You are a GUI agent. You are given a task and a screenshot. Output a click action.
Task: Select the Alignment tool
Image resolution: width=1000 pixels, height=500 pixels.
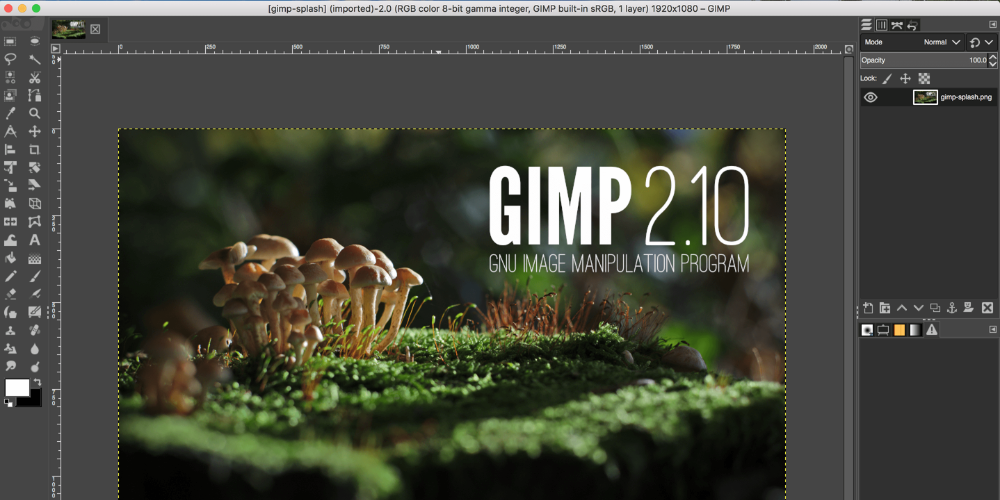pos(10,150)
